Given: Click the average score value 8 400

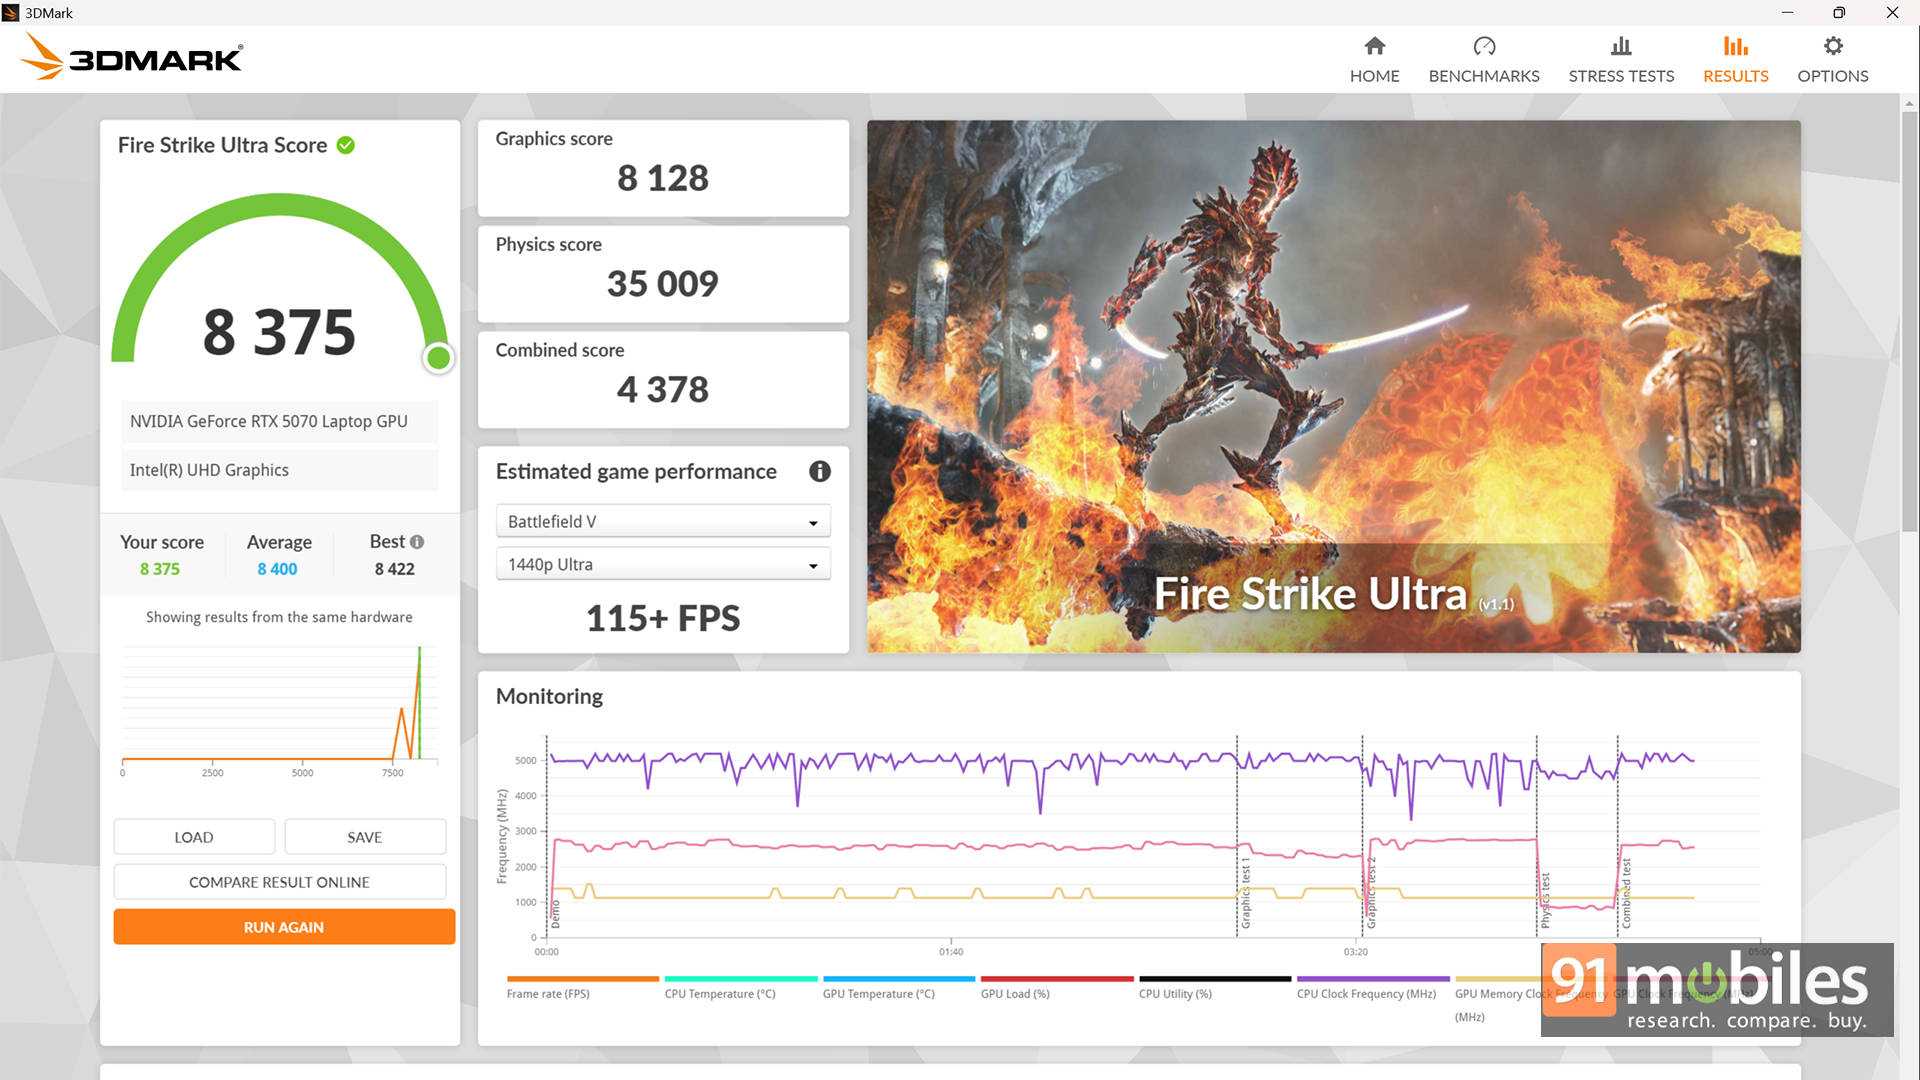Looking at the screenshot, I should point(277,569).
